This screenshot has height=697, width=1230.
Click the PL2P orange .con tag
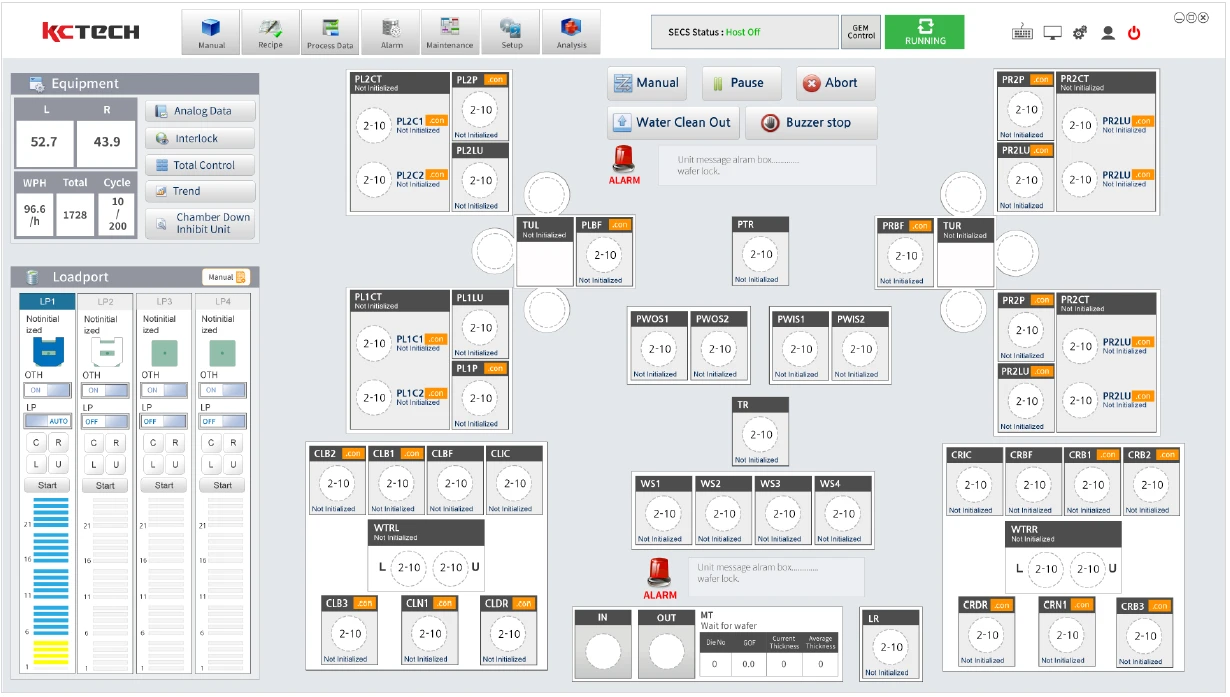click(495, 79)
